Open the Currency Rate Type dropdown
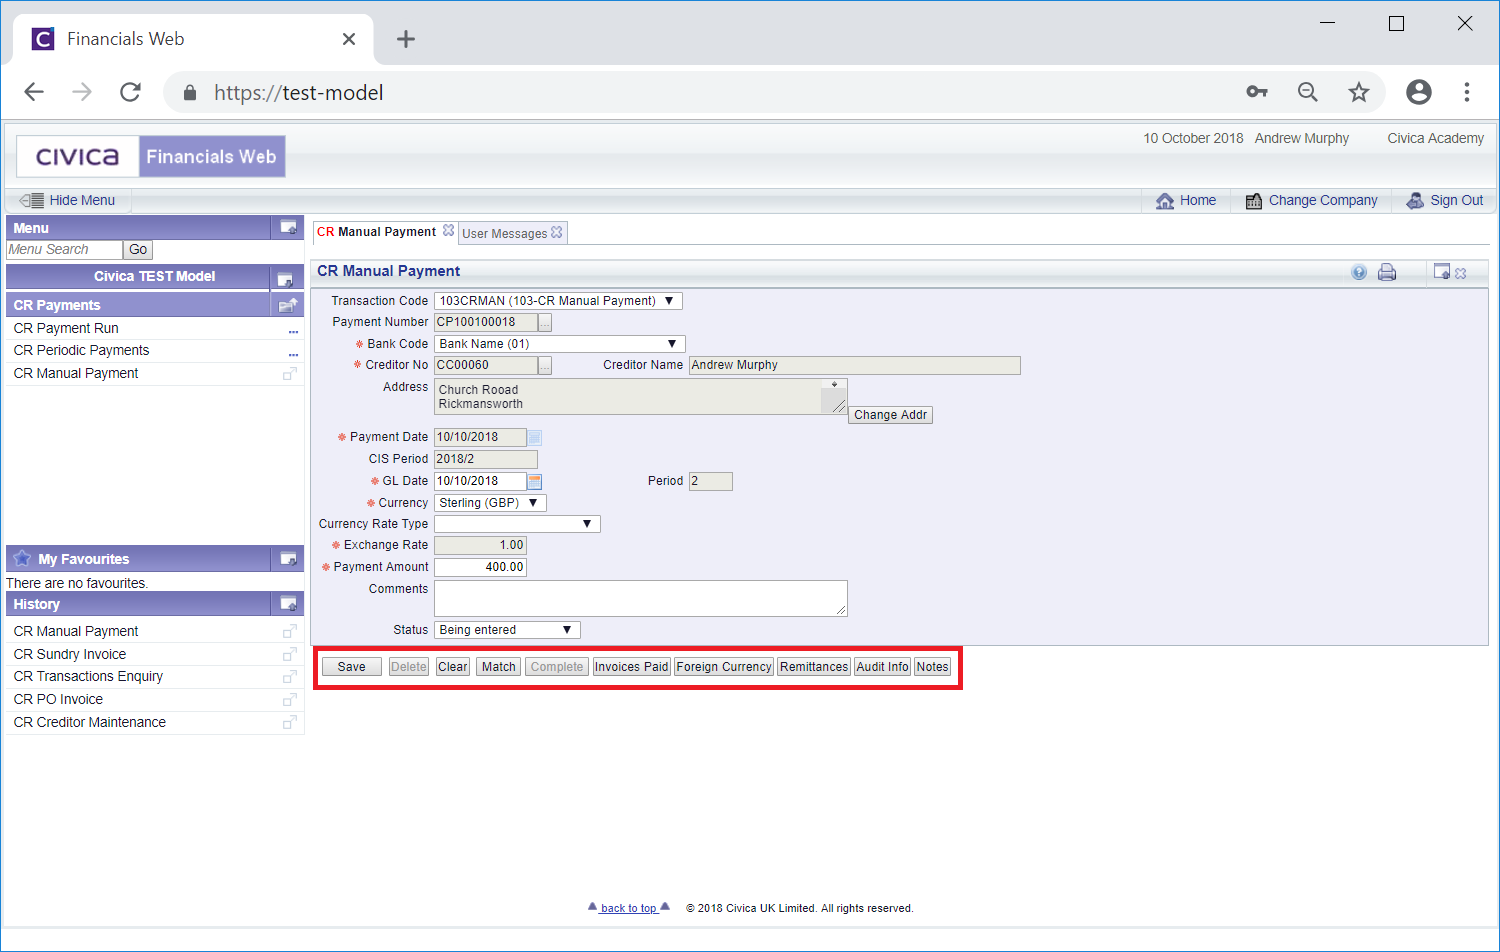The width and height of the screenshot is (1500, 952). 517,524
